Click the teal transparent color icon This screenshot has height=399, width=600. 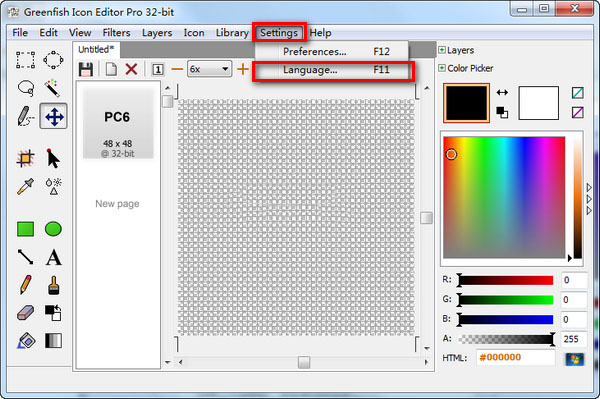point(578,92)
